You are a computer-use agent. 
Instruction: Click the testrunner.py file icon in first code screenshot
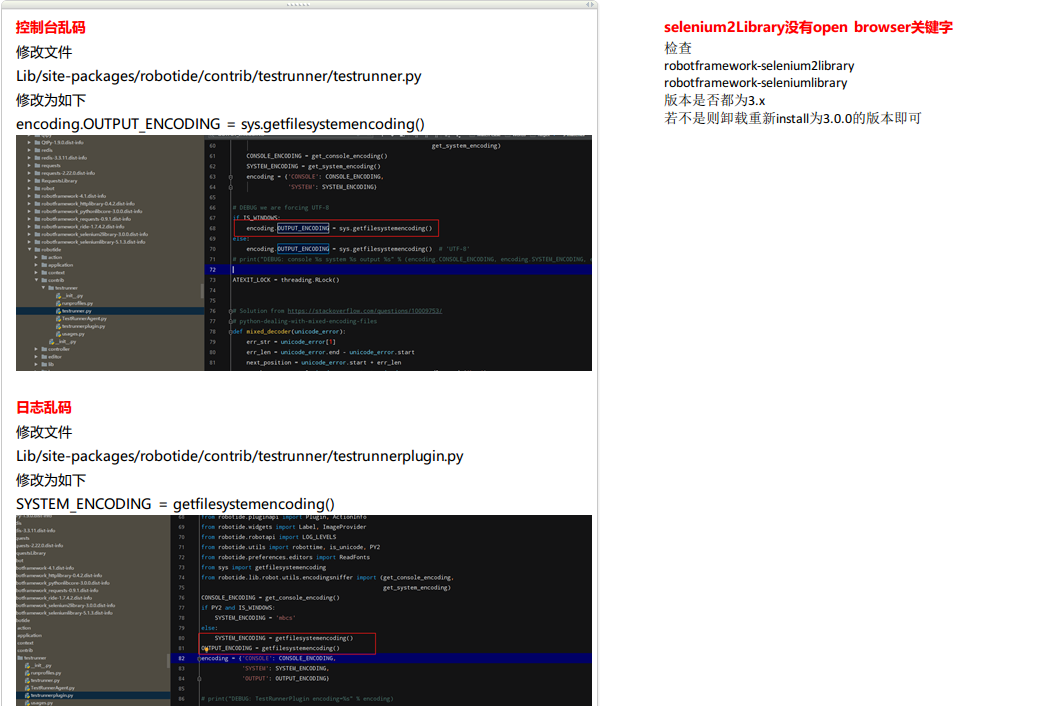(59, 311)
